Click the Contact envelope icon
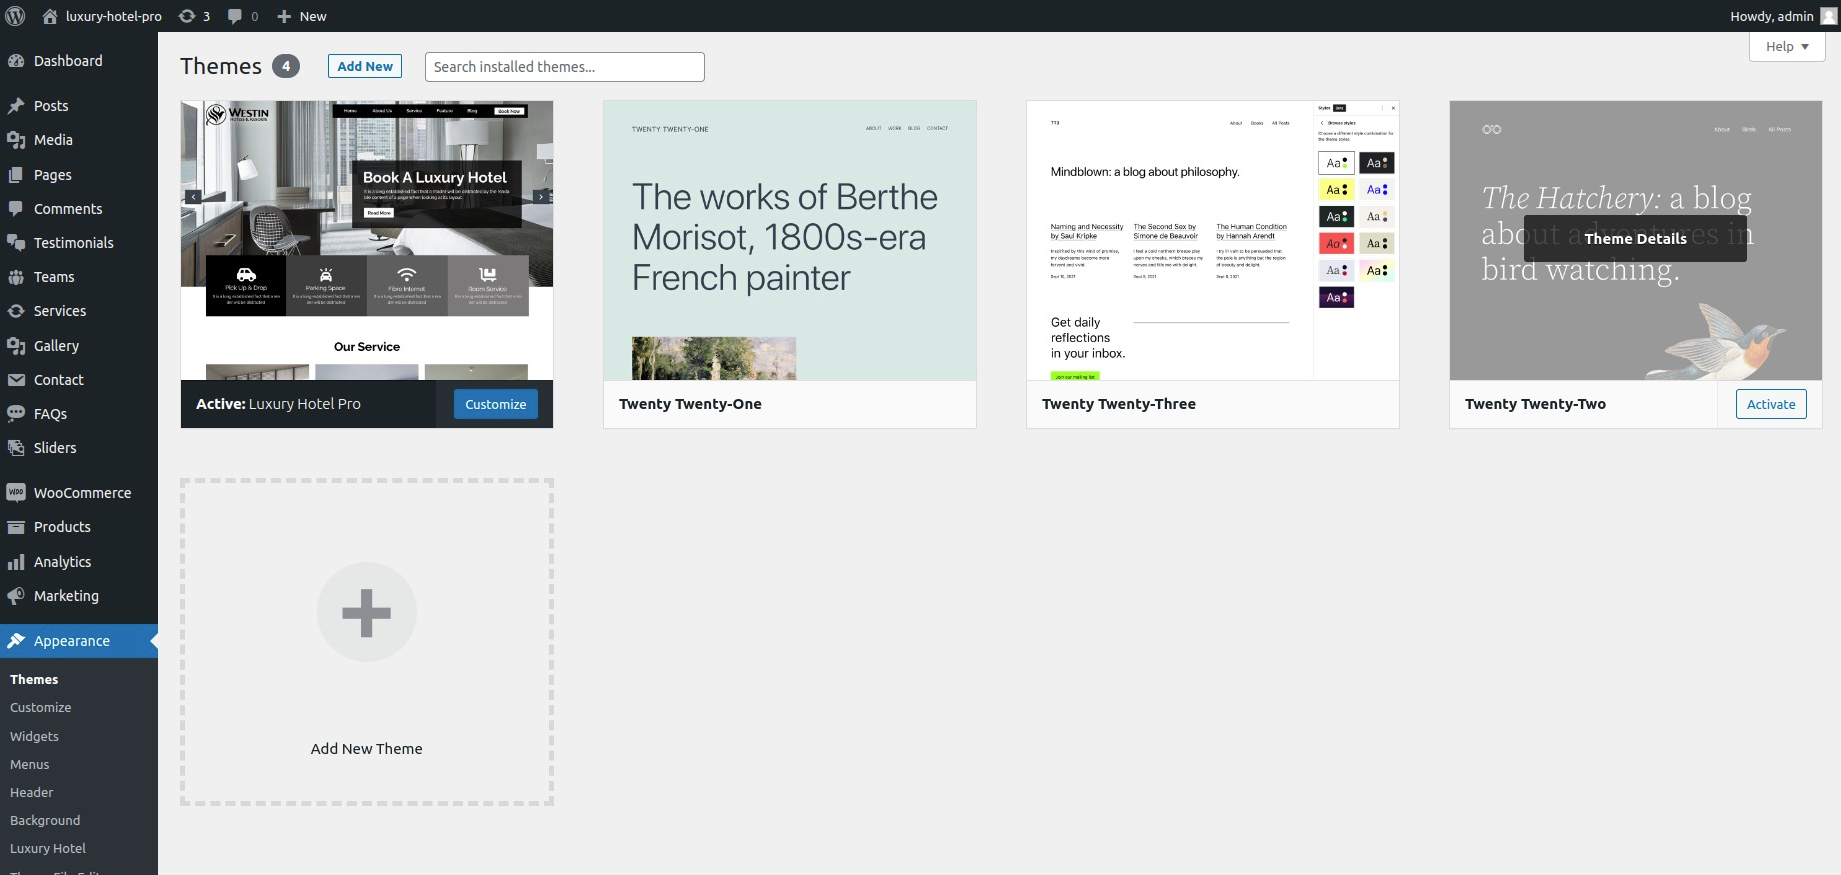 coord(16,380)
